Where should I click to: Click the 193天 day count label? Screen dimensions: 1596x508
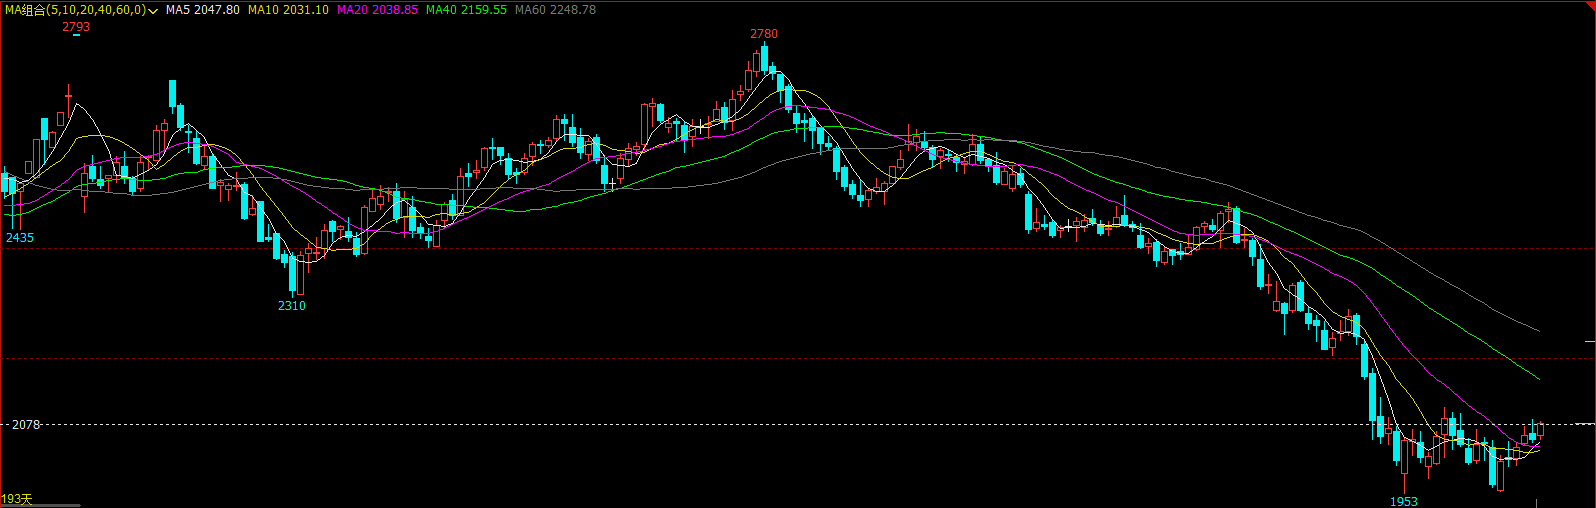click(x=17, y=499)
